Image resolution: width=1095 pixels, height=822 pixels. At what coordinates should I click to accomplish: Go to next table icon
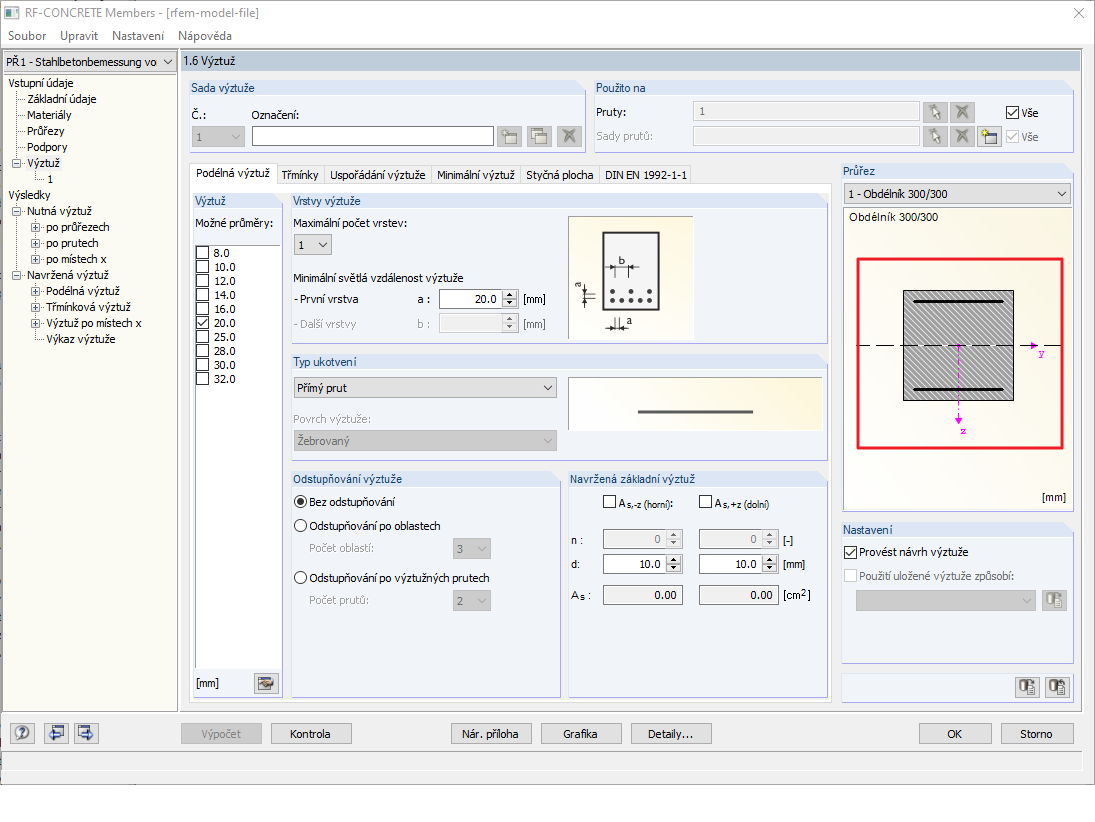click(86, 733)
